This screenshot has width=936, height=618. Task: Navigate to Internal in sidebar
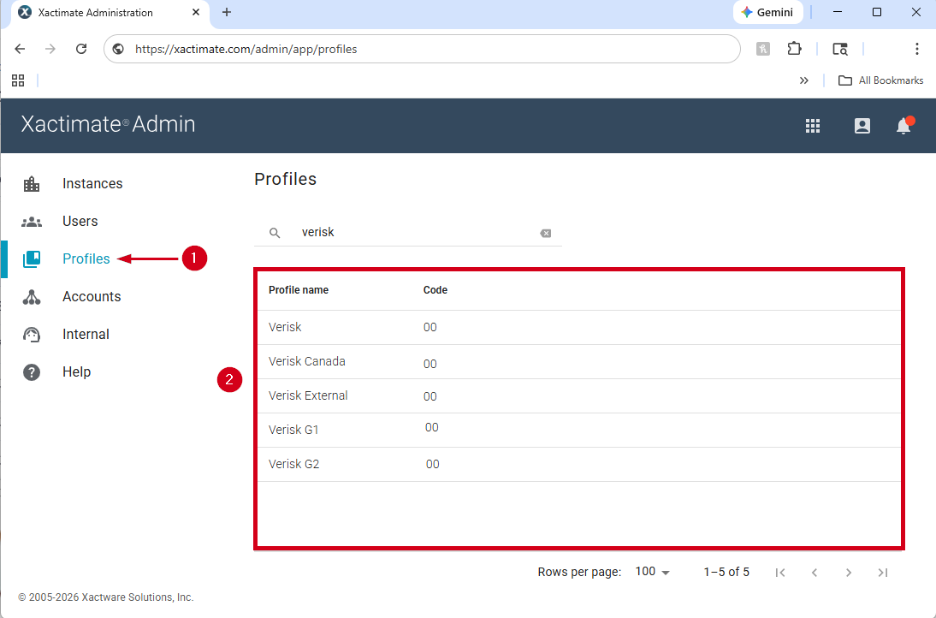[86, 334]
